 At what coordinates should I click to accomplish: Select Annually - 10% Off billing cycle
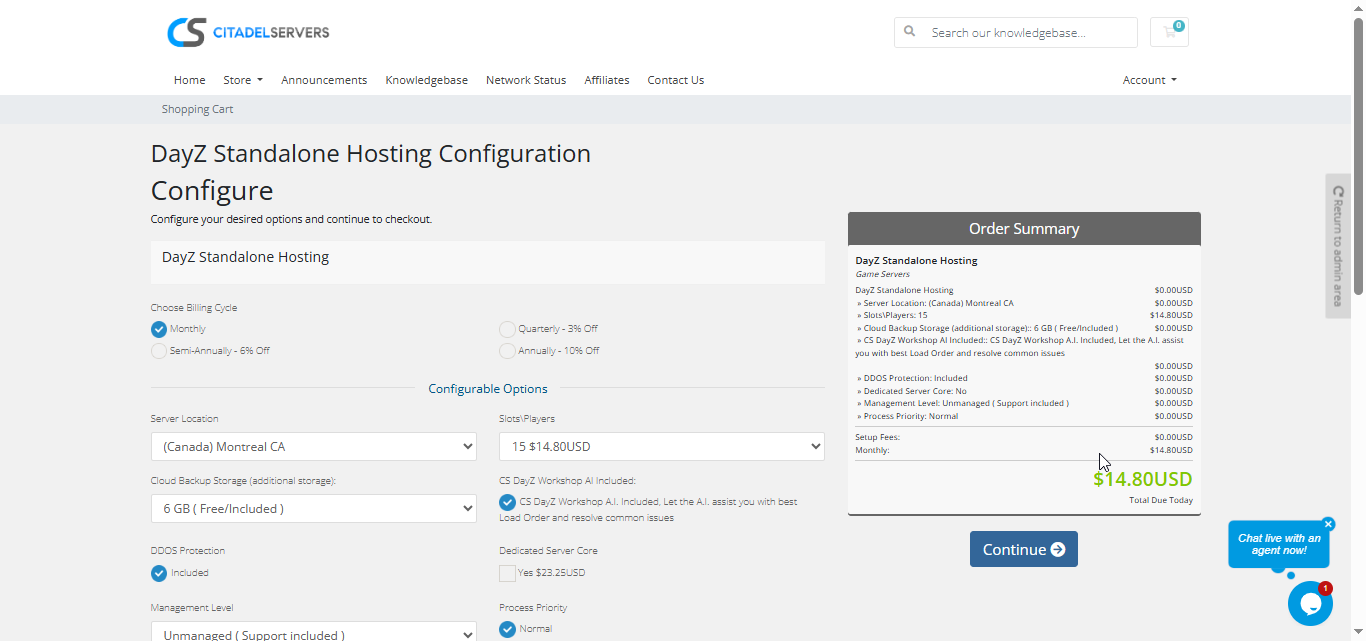(x=507, y=350)
